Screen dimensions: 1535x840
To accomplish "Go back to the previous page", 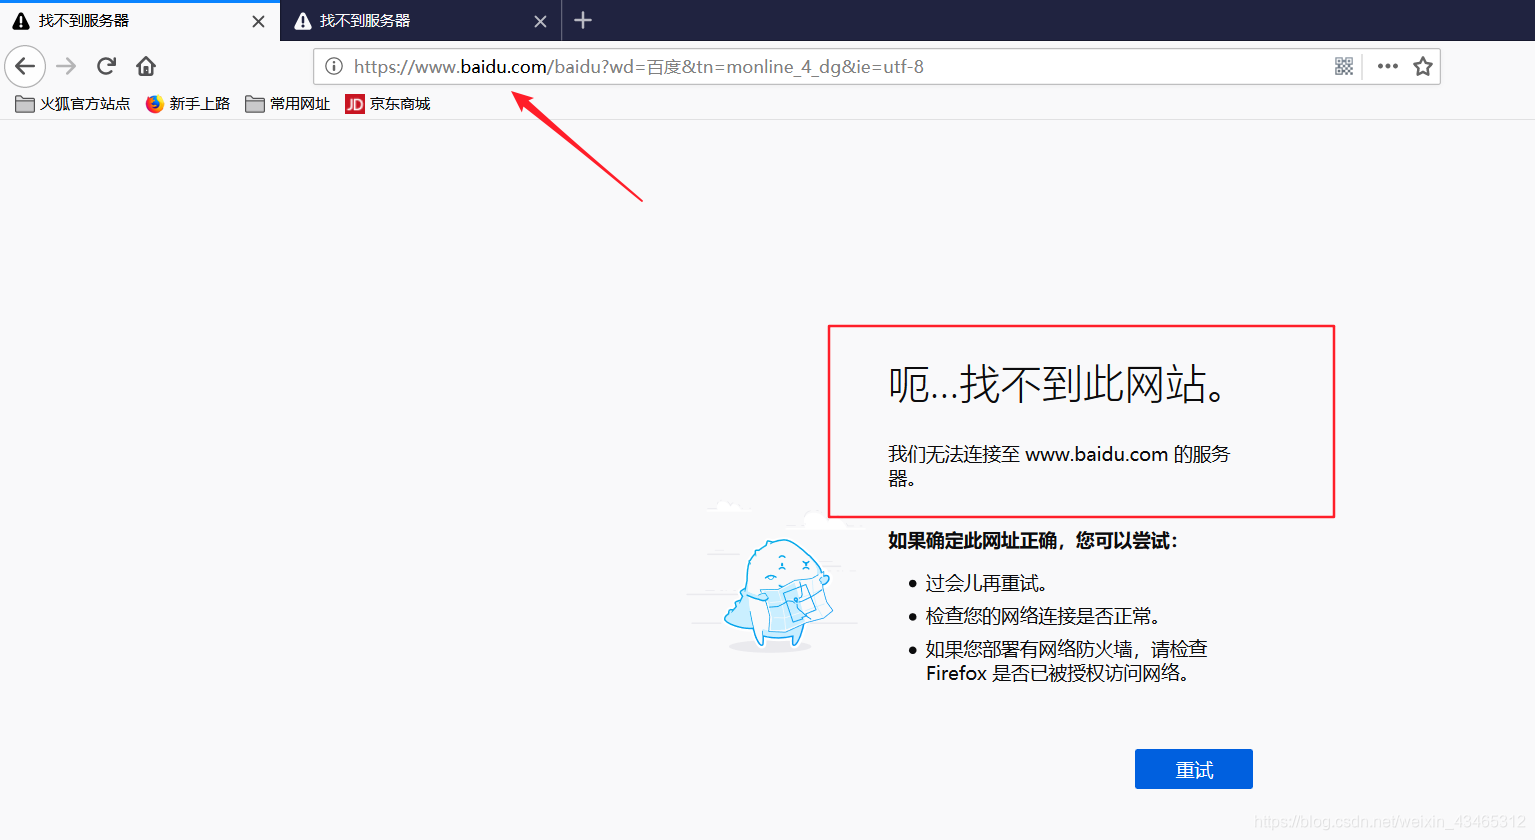I will (x=25, y=67).
